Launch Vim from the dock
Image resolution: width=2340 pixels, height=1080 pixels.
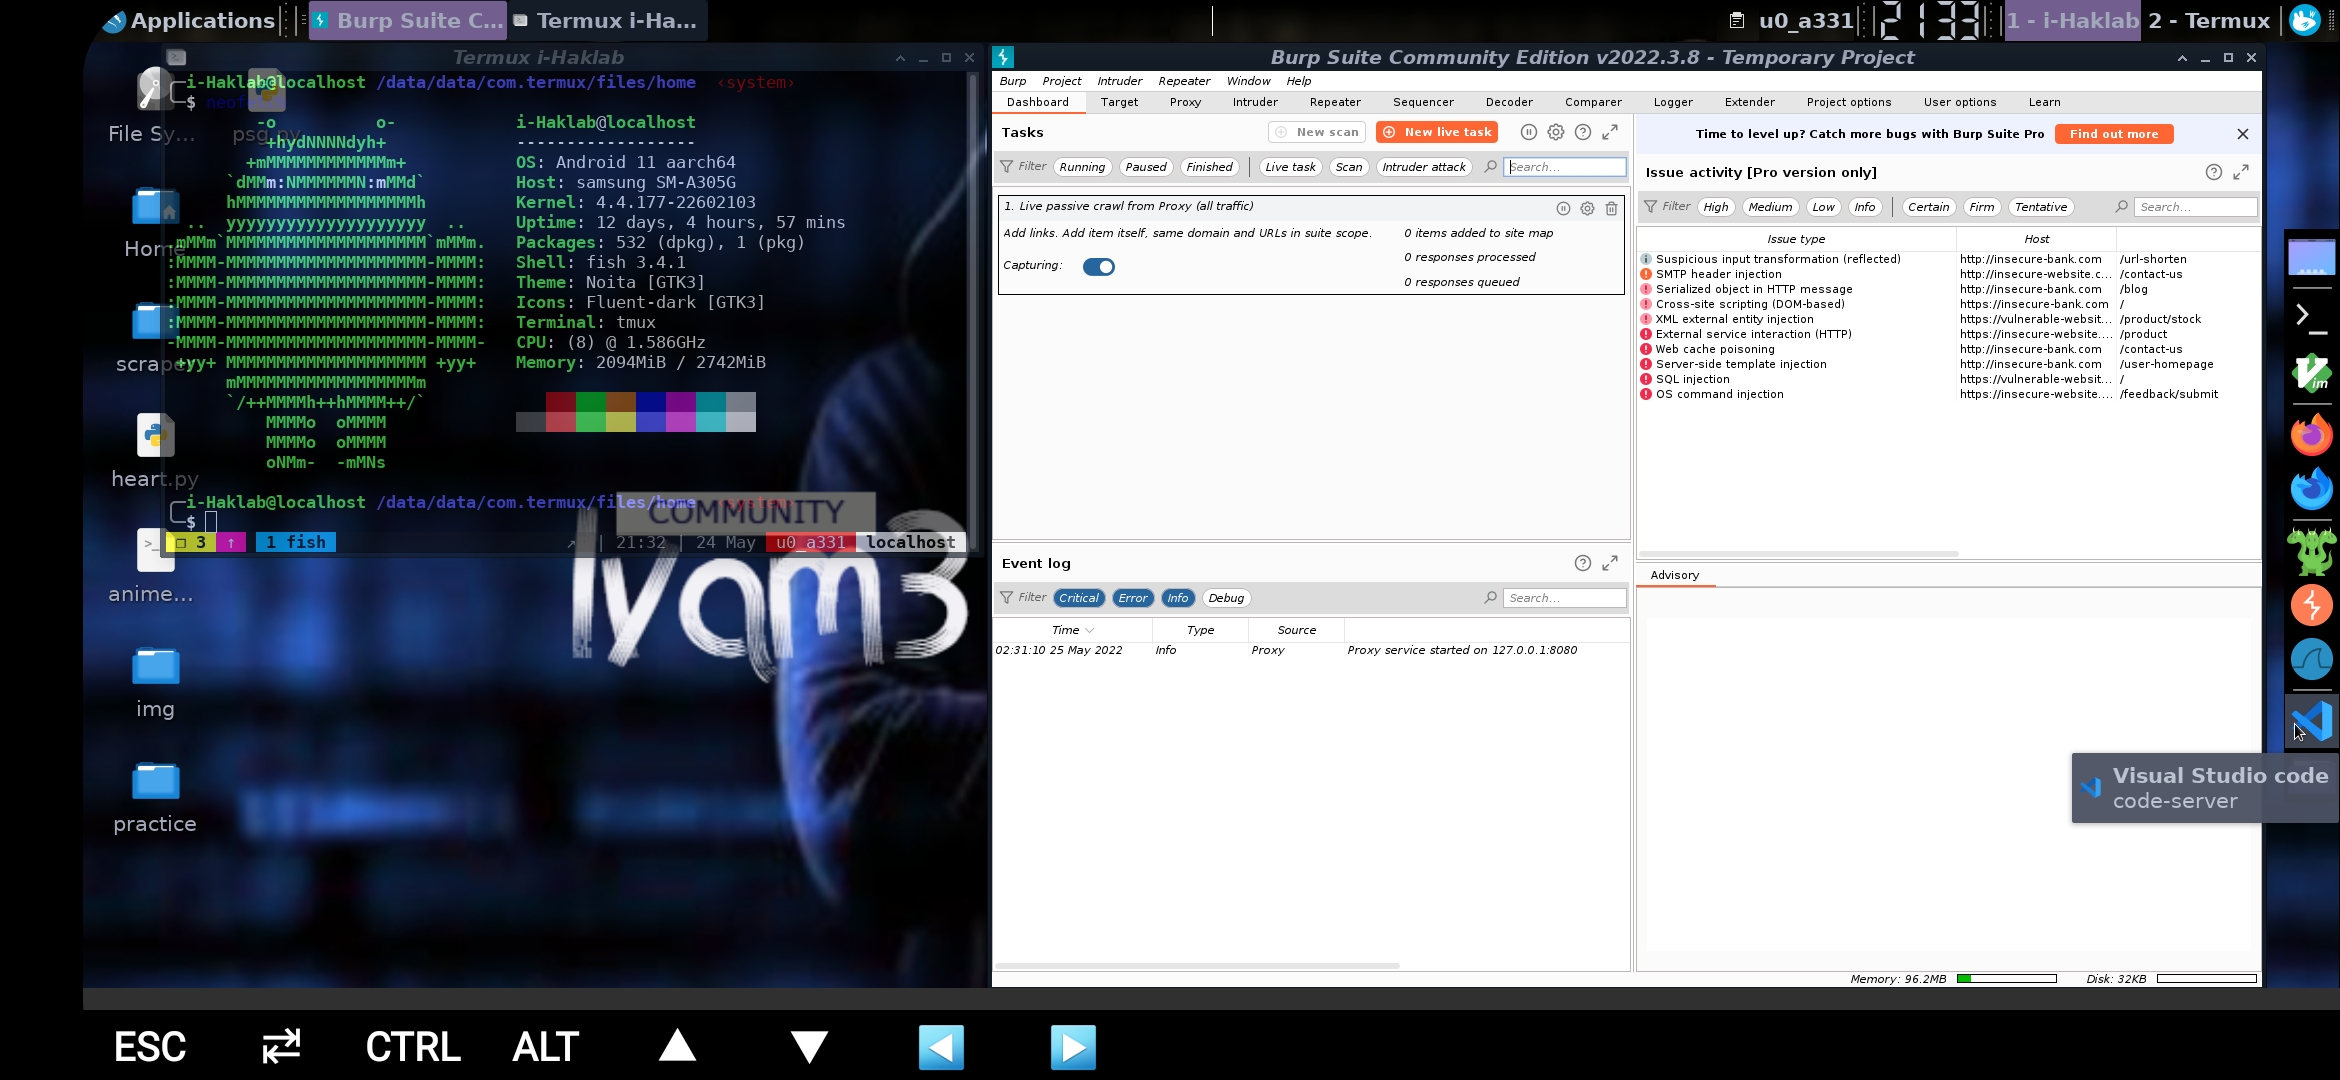(2311, 374)
